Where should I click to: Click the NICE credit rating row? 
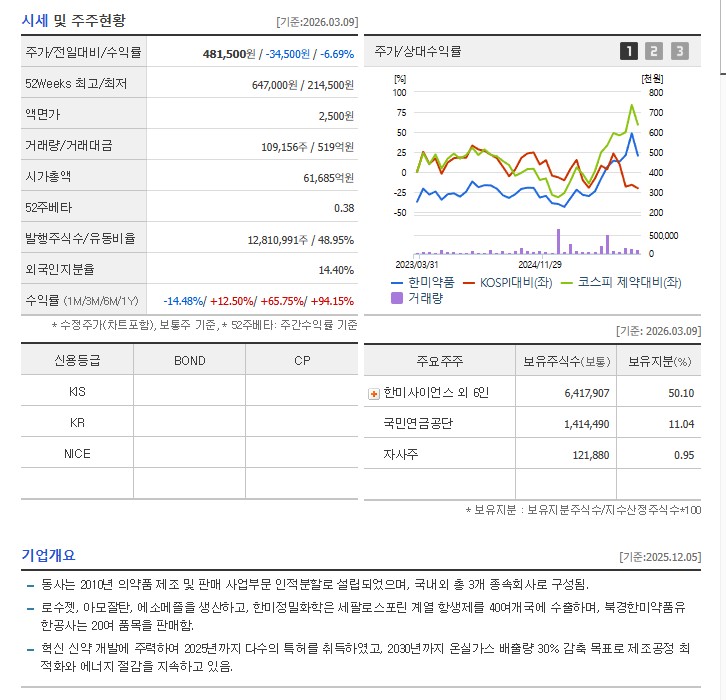189,453
